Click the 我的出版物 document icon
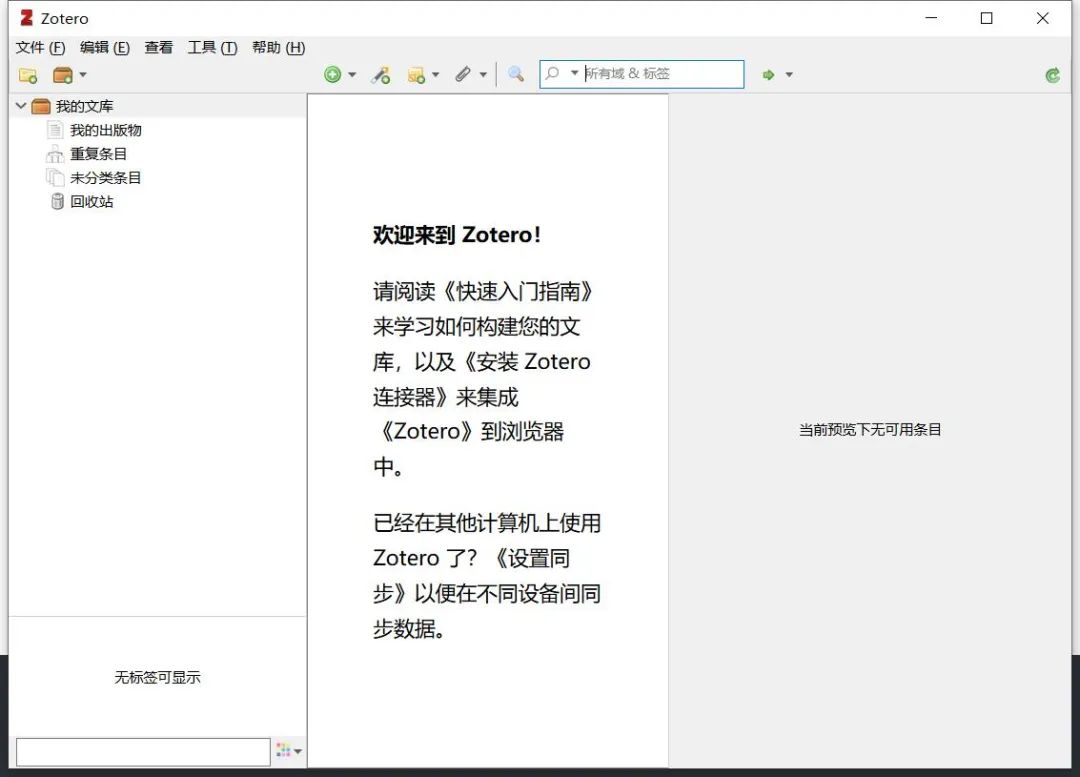Viewport: 1080px width, 777px height. (55, 130)
